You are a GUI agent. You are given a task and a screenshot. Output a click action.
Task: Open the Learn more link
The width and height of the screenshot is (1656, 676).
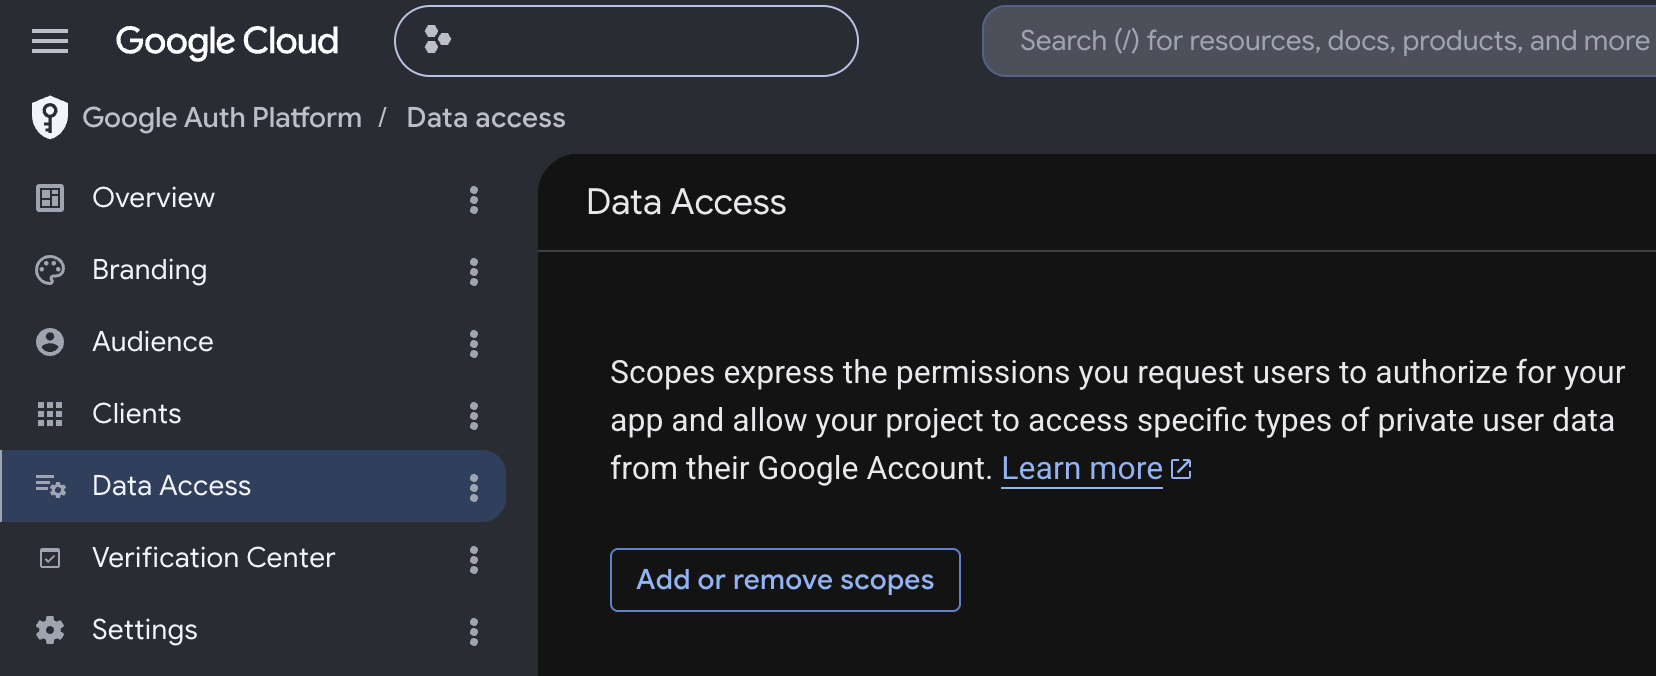click(x=1082, y=468)
